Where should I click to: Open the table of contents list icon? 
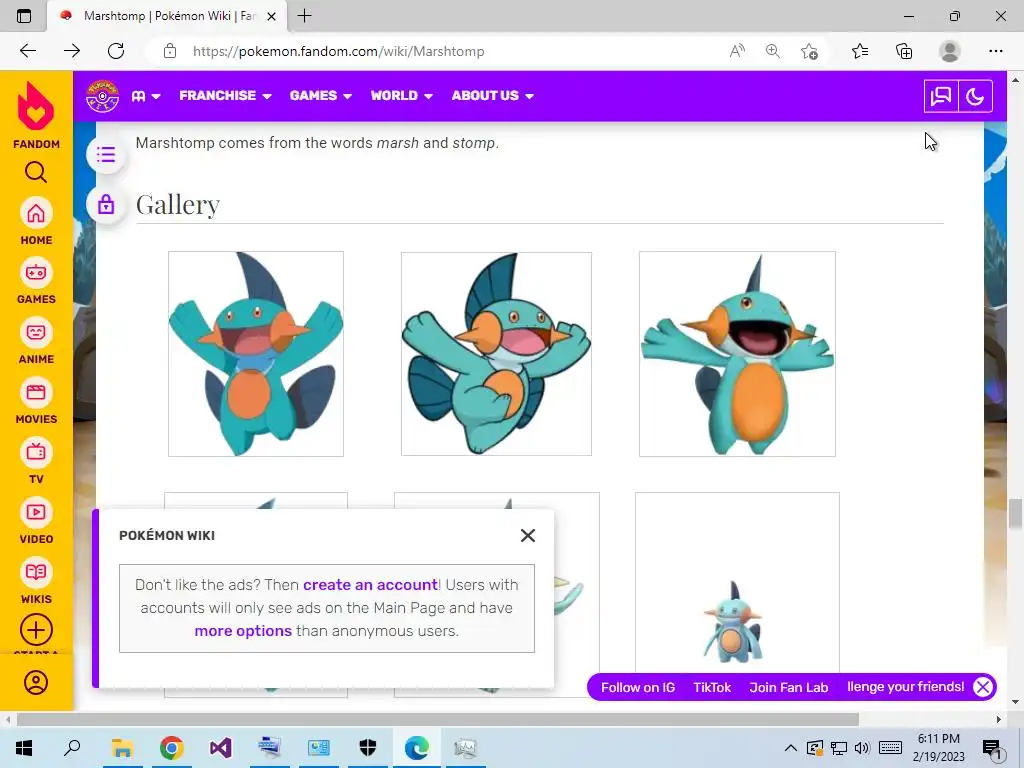point(106,155)
